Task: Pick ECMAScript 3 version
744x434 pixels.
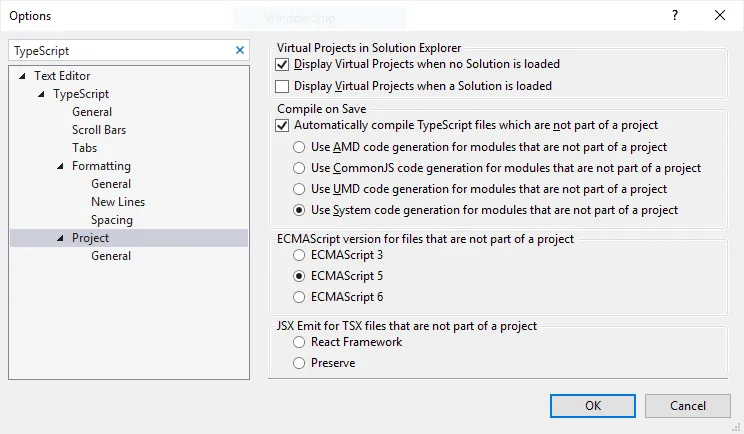Action: [x=299, y=255]
